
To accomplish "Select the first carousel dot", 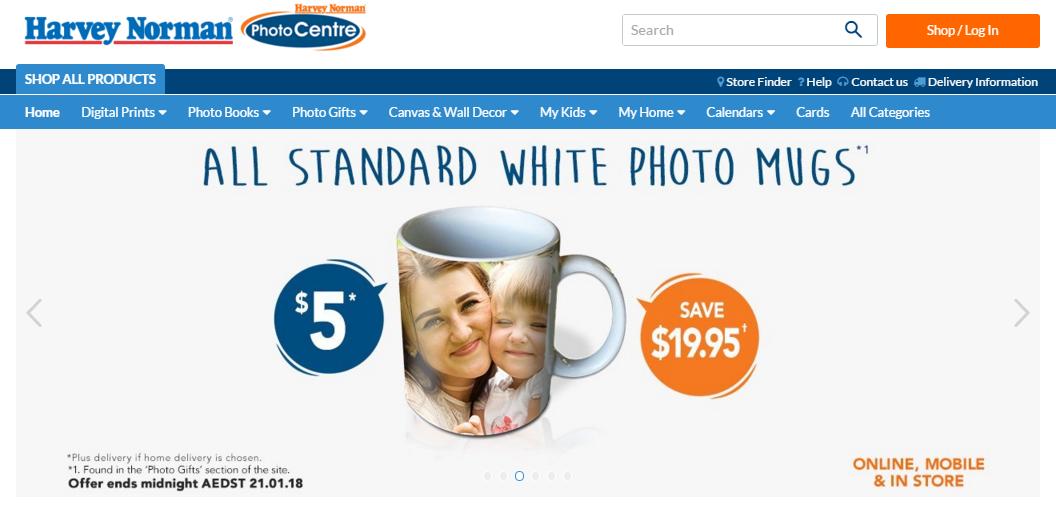I will [x=488, y=476].
